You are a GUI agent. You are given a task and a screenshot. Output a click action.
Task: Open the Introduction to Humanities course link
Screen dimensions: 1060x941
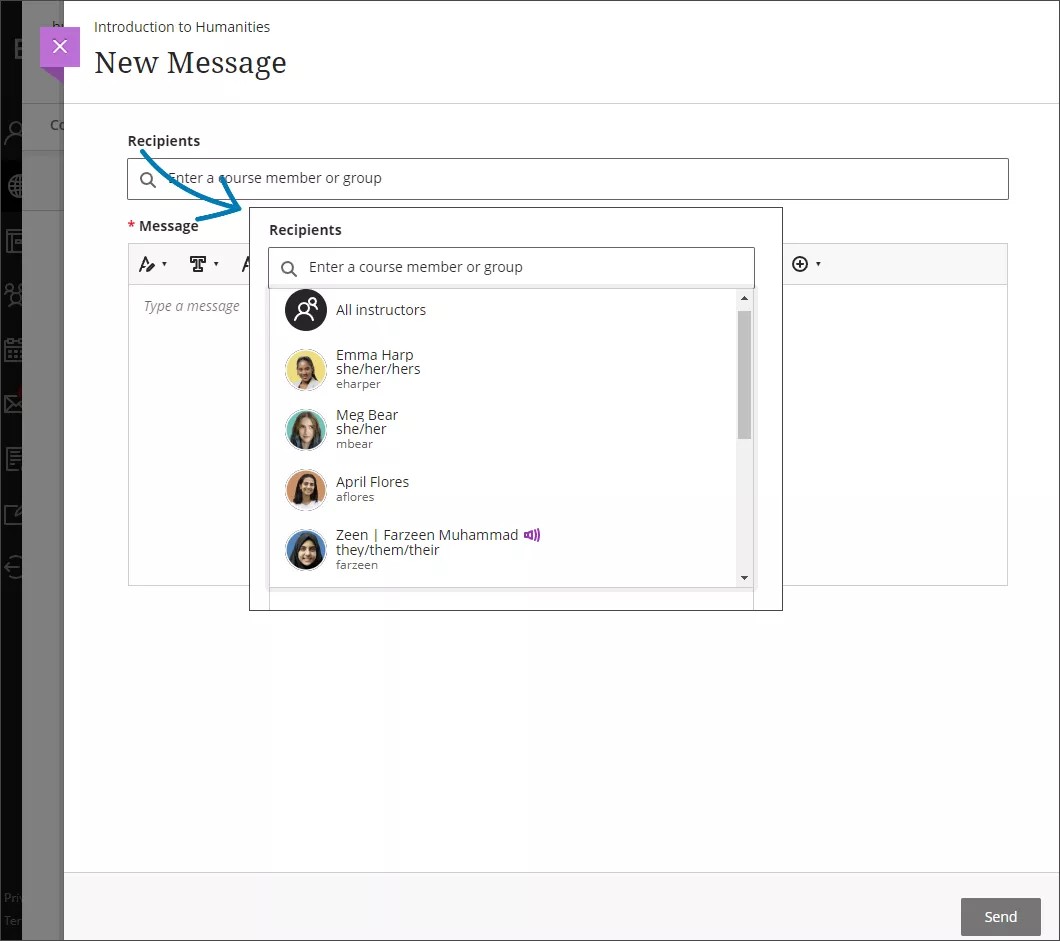point(181,27)
